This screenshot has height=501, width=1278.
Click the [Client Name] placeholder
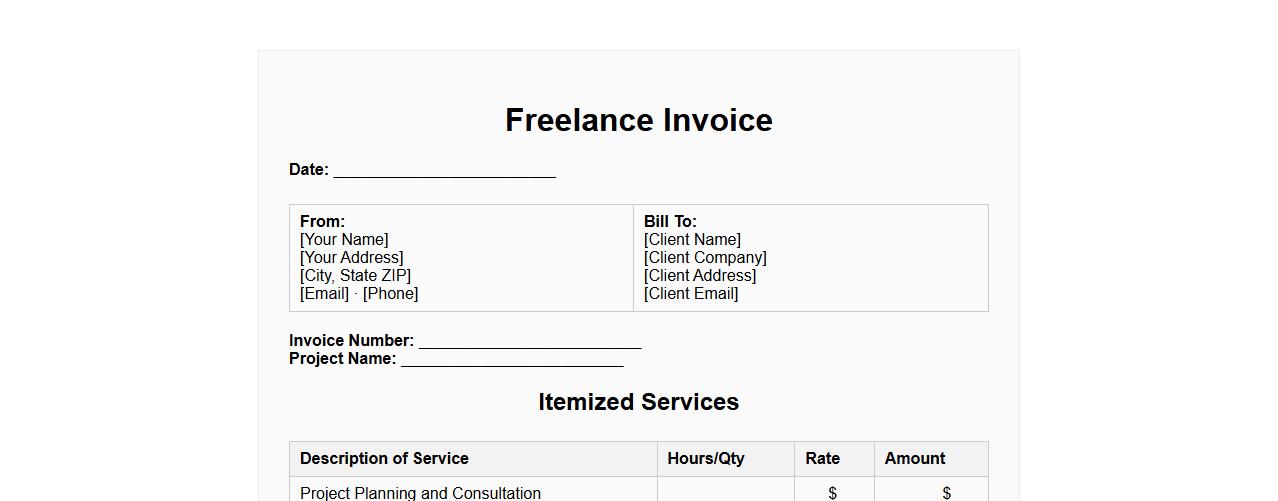pyautogui.click(x=692, y=240)
